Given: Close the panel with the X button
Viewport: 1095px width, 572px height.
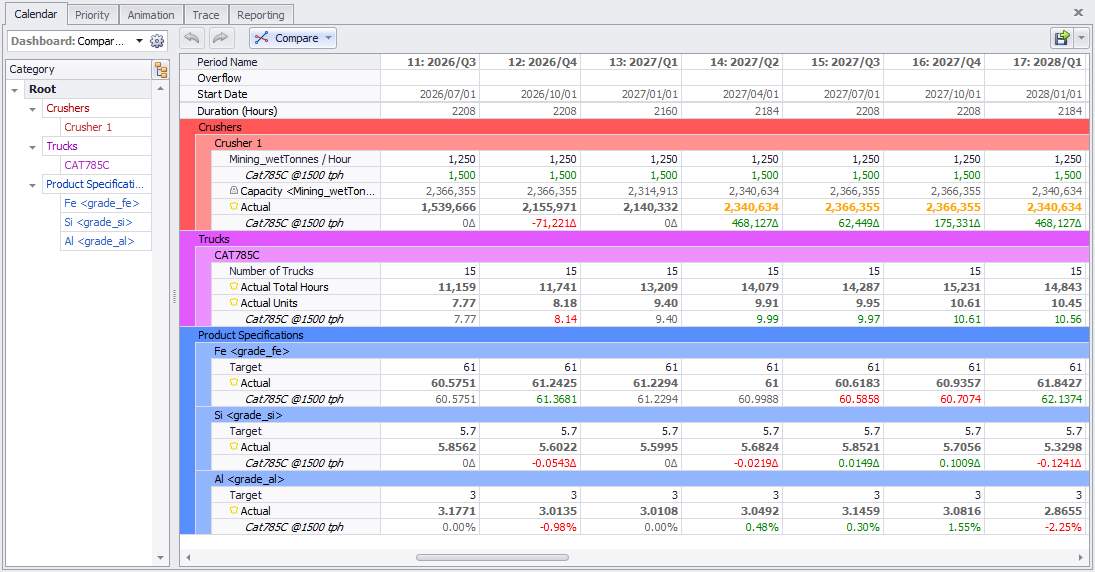Looking at the screenshot, I should pos(1078,12).
